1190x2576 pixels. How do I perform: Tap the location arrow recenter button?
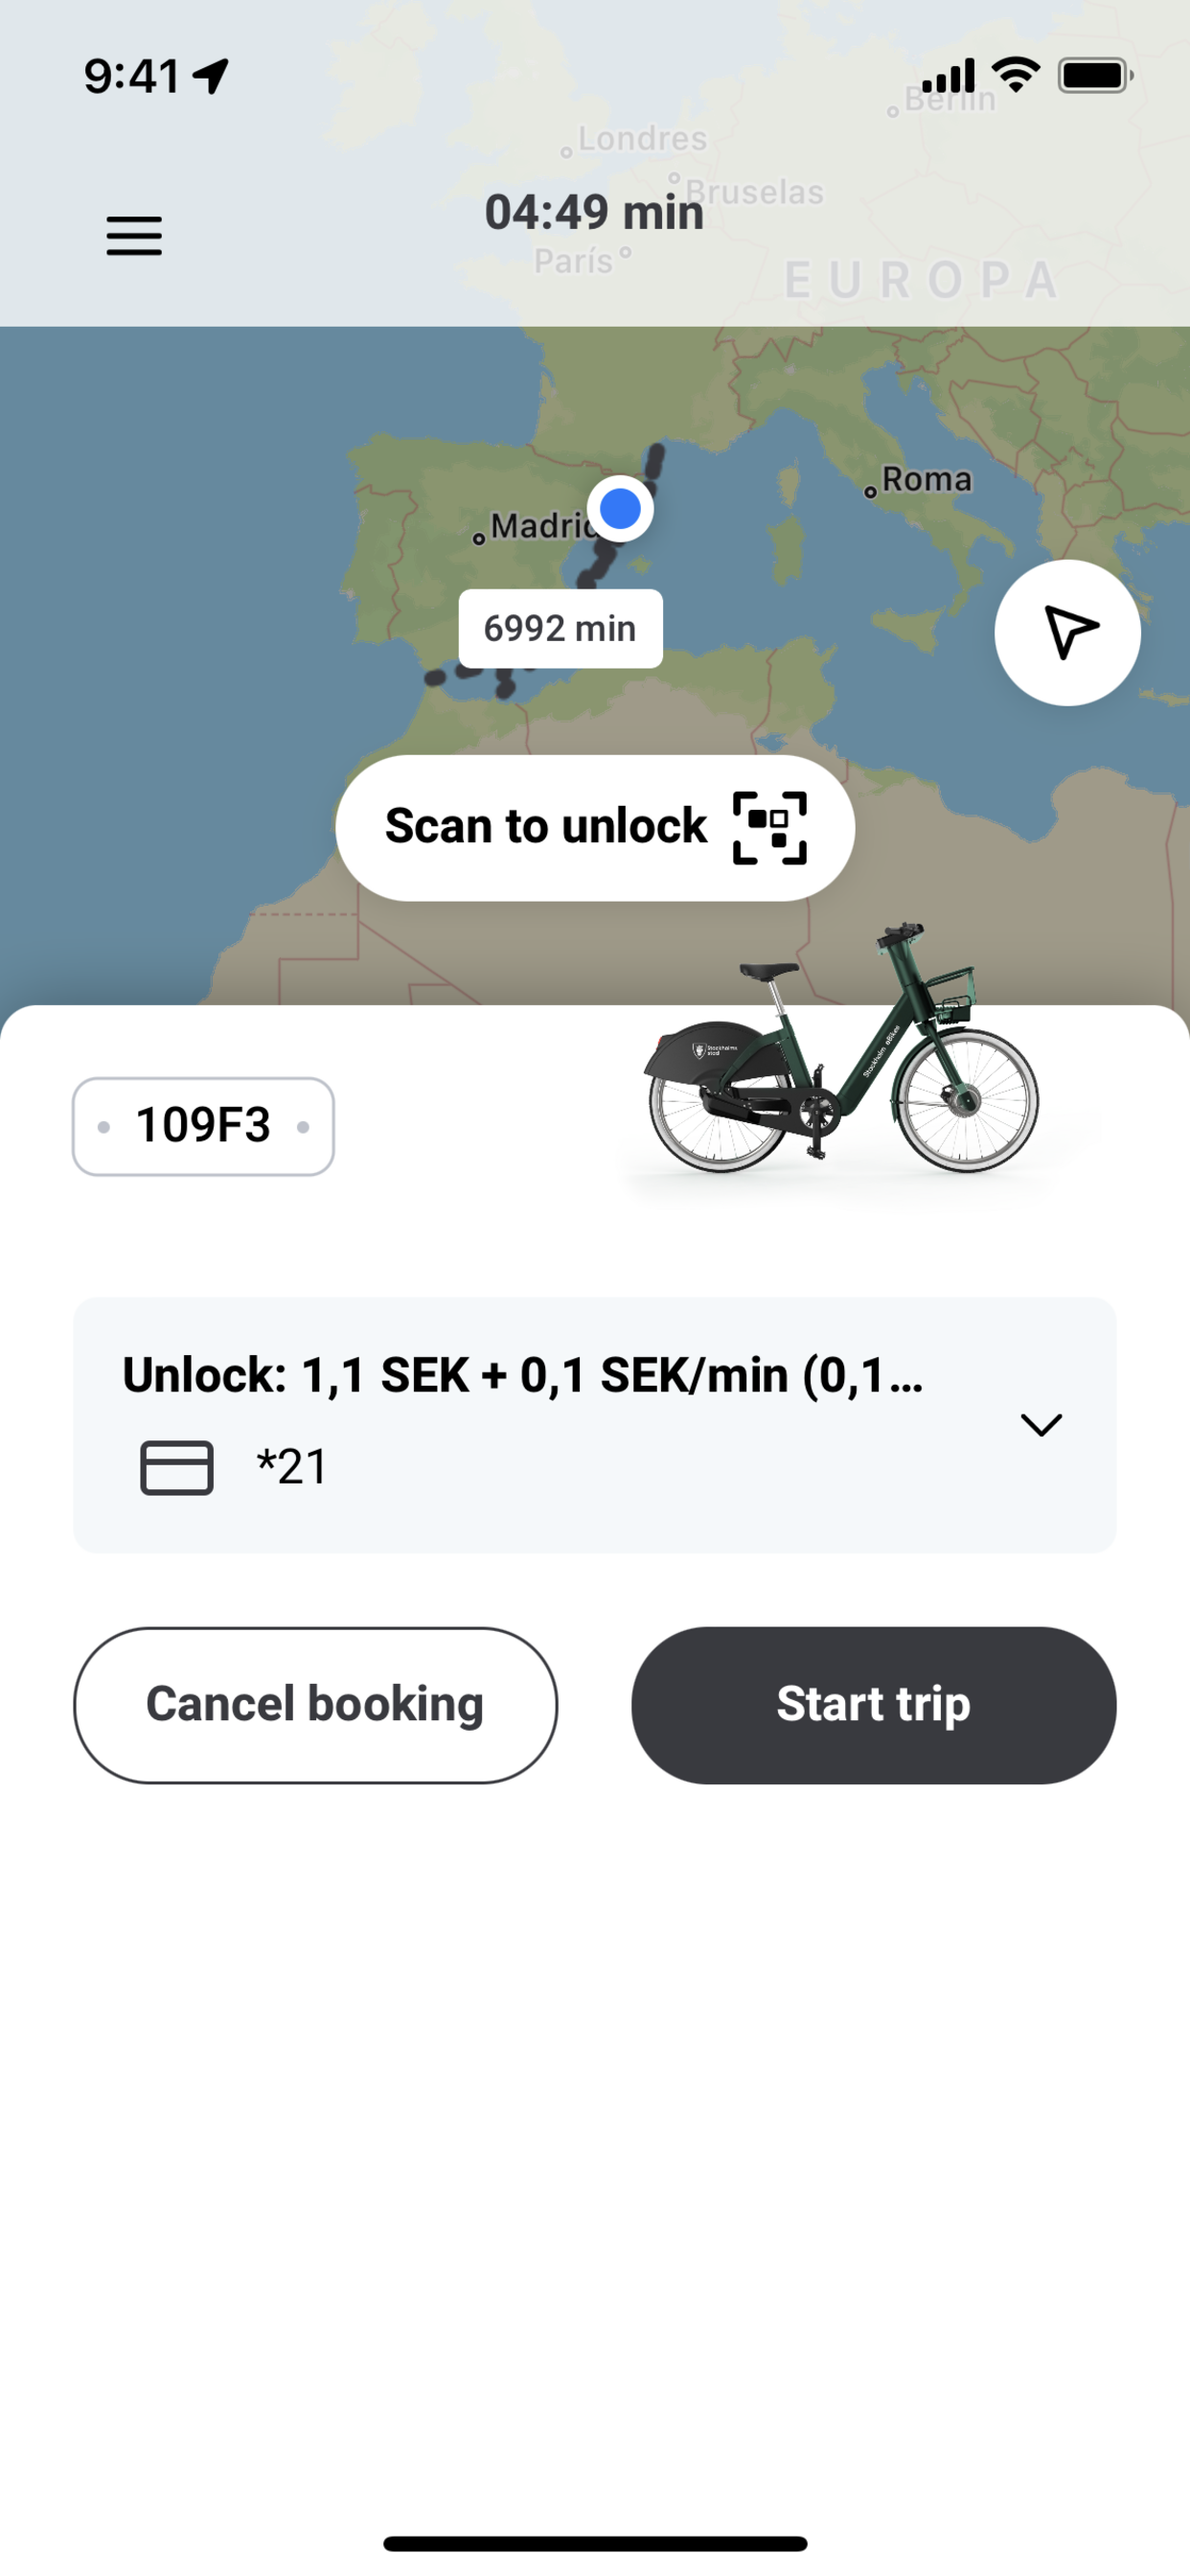pyautogui.click(x=1067, y=632)
